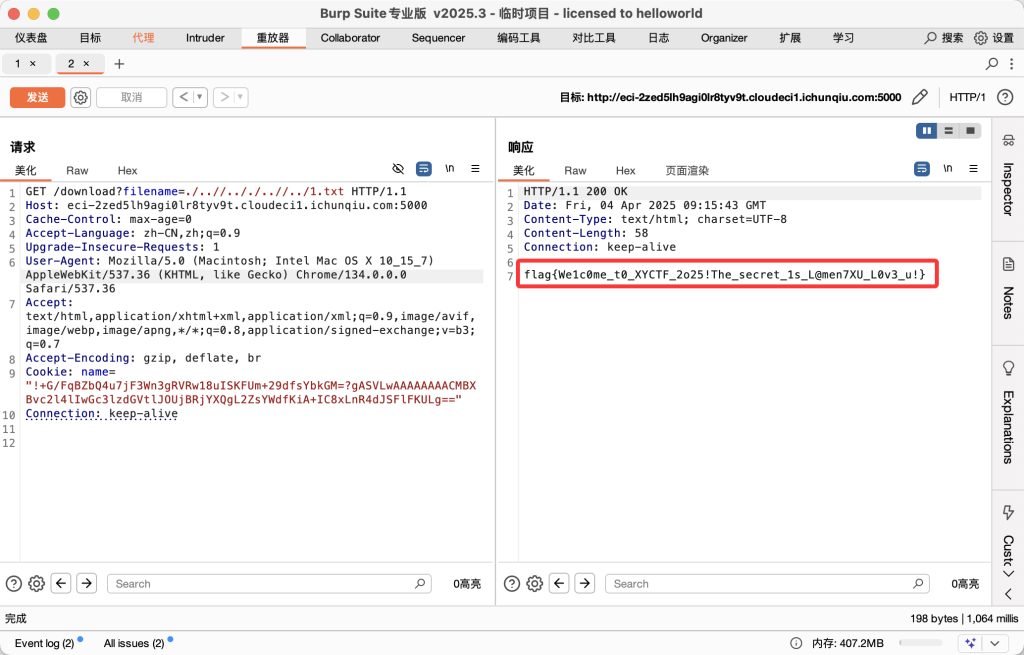This screenshot has height=655, width=1024.
Task: Close Repeater tab 1
Action: pyautogui.click(x=33, y=63)
